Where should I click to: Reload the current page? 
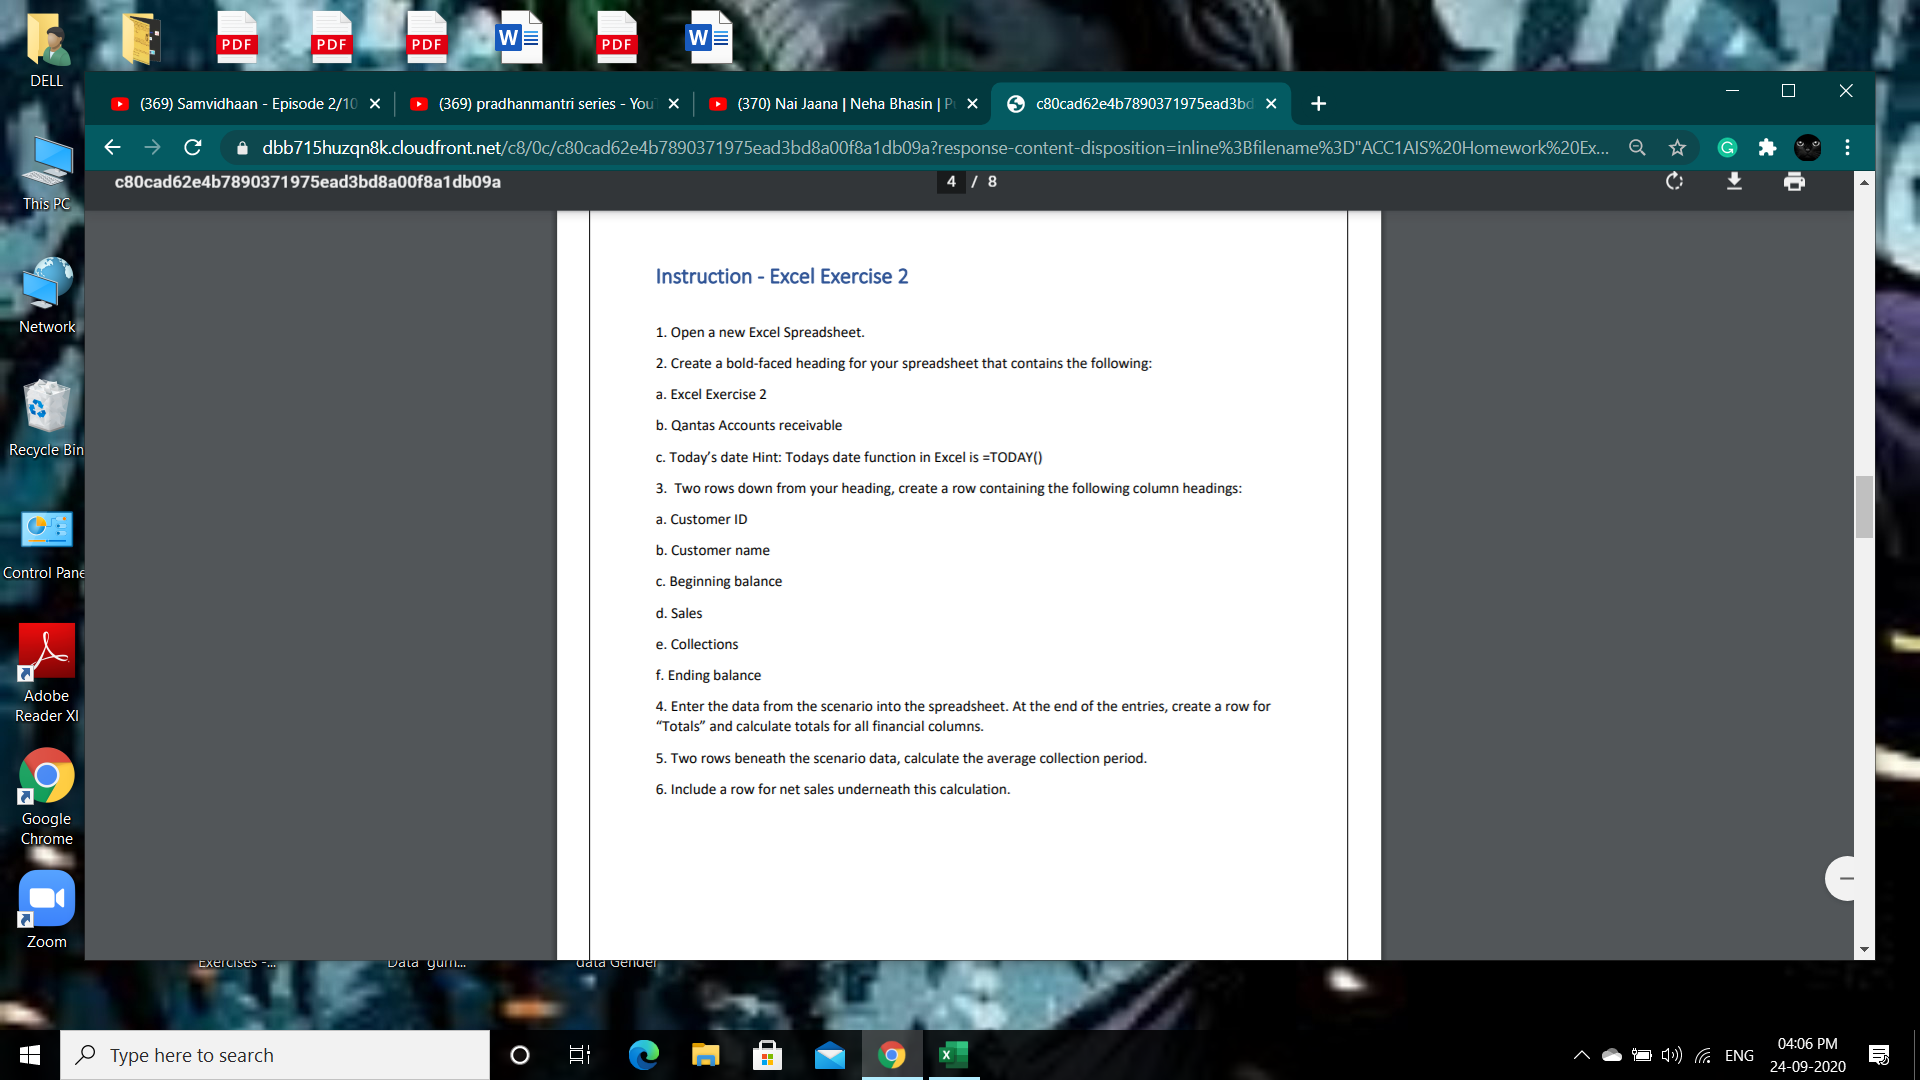pyautogui.click(x=192, y=147)
